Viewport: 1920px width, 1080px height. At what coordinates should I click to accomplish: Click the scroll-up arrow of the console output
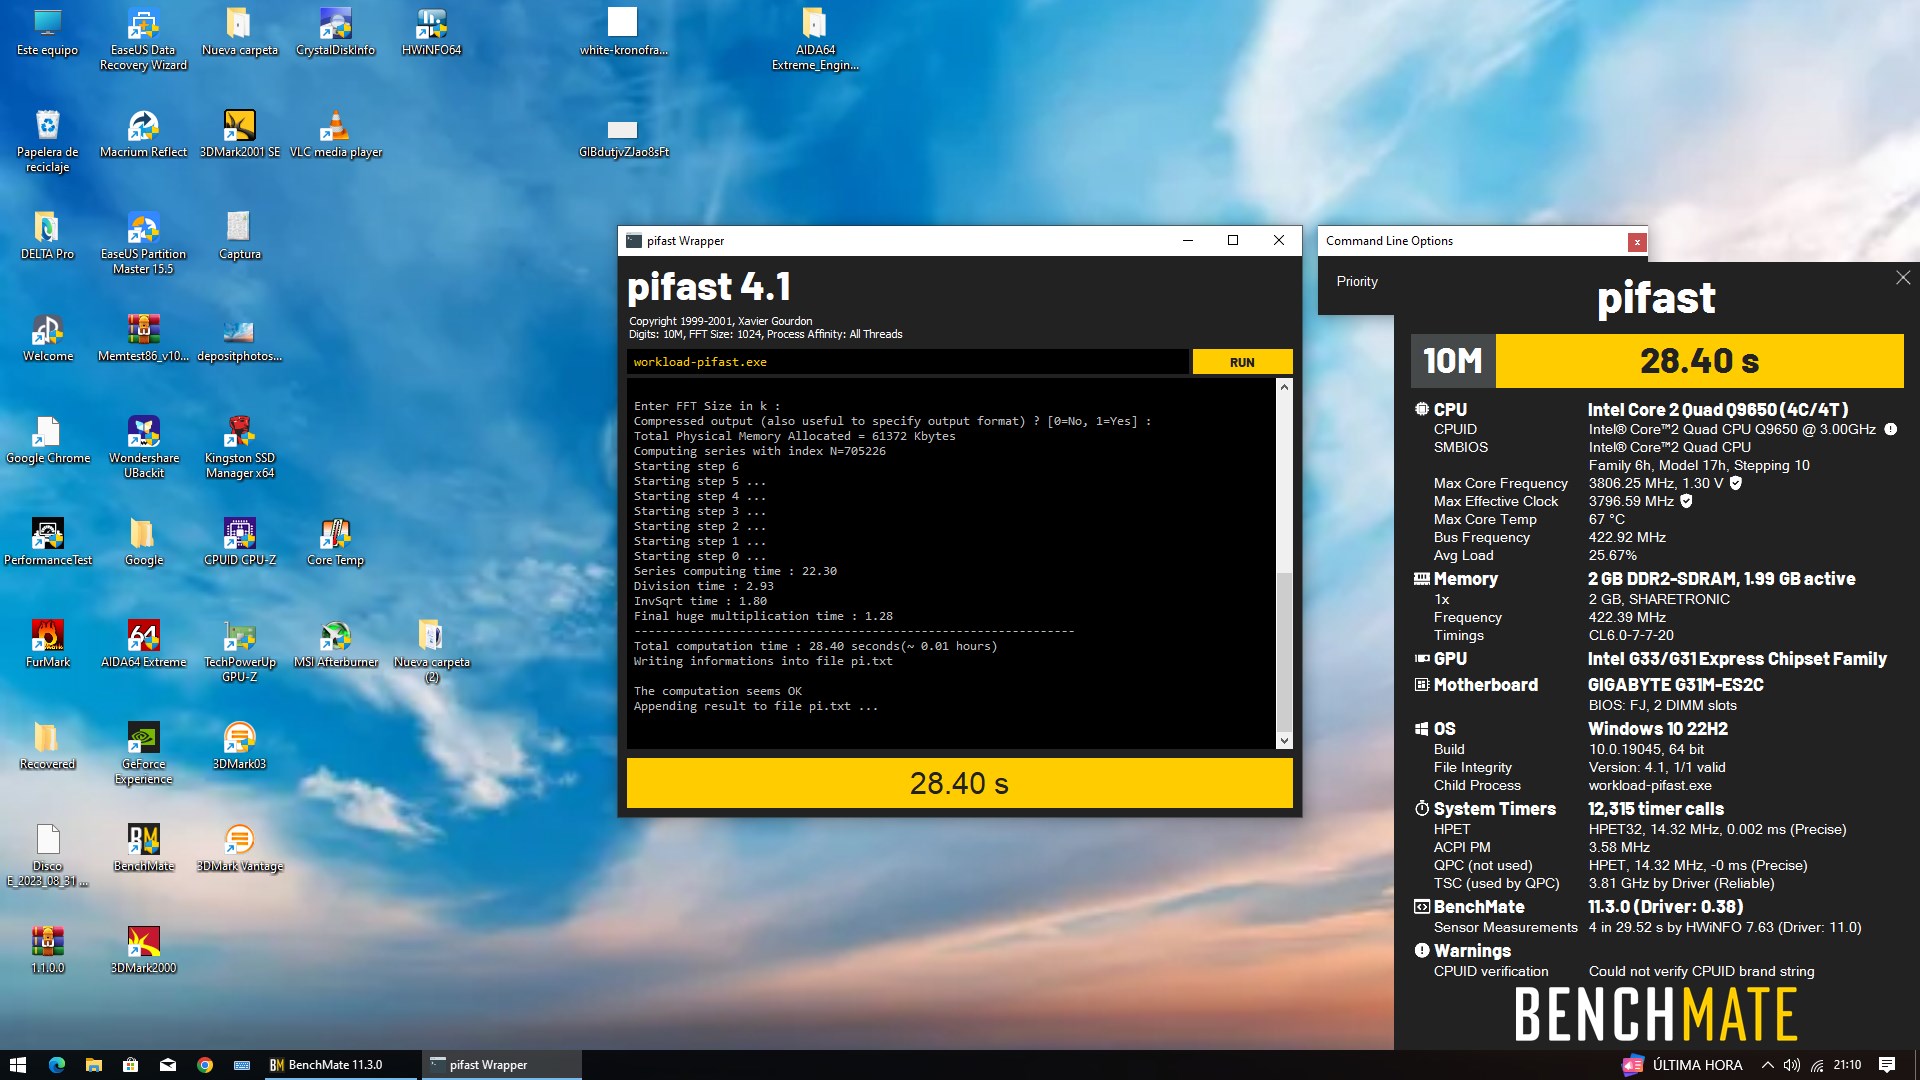pos(1284,387)
